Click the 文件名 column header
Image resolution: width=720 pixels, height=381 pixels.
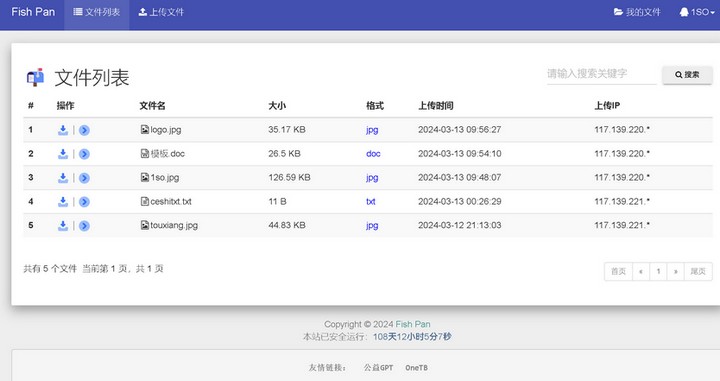pyautogui.click(x=152, y=106)
